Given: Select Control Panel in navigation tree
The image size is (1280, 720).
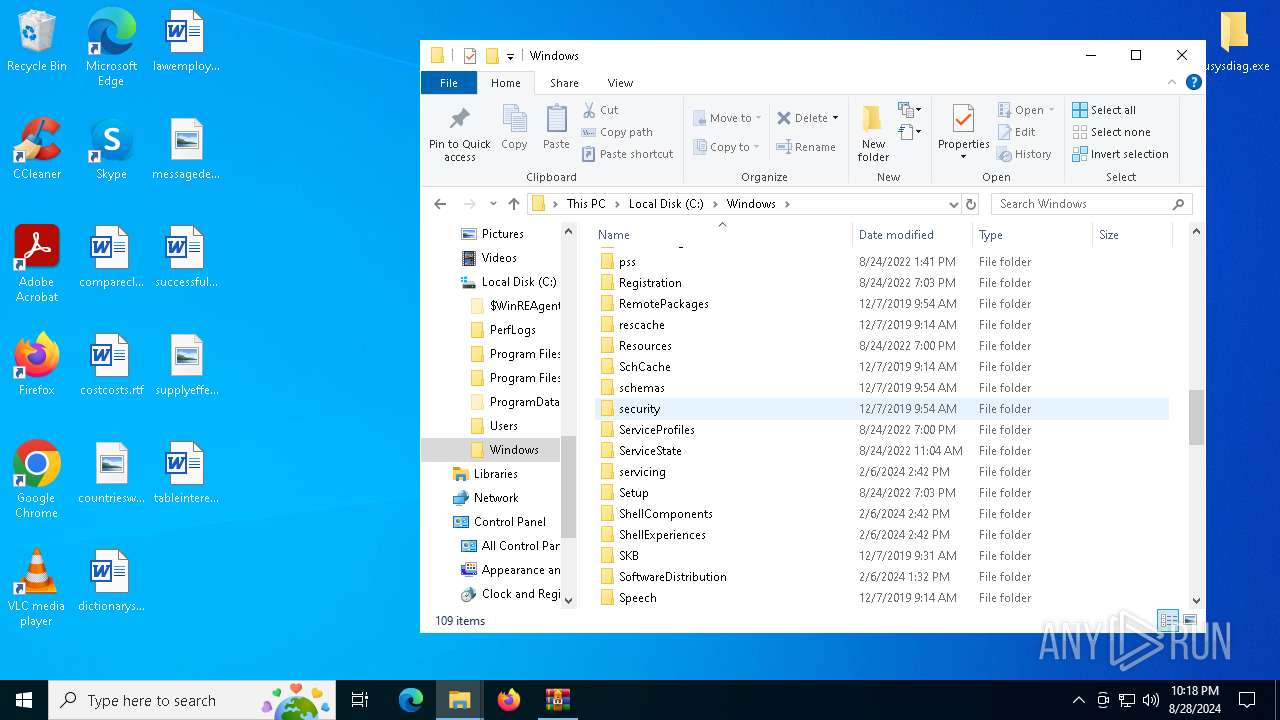Looking at the screenshot, I should [x=509, y=522].
